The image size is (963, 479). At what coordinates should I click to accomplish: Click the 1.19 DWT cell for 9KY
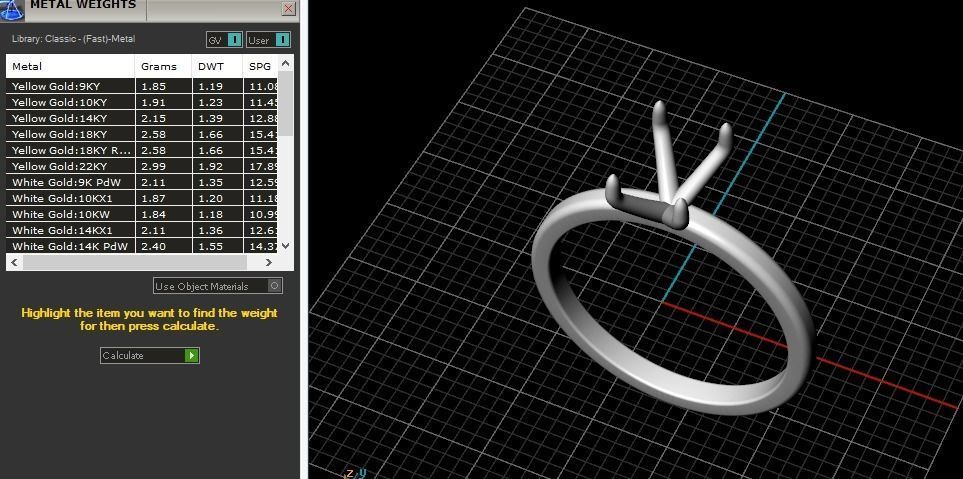(217, 87)
